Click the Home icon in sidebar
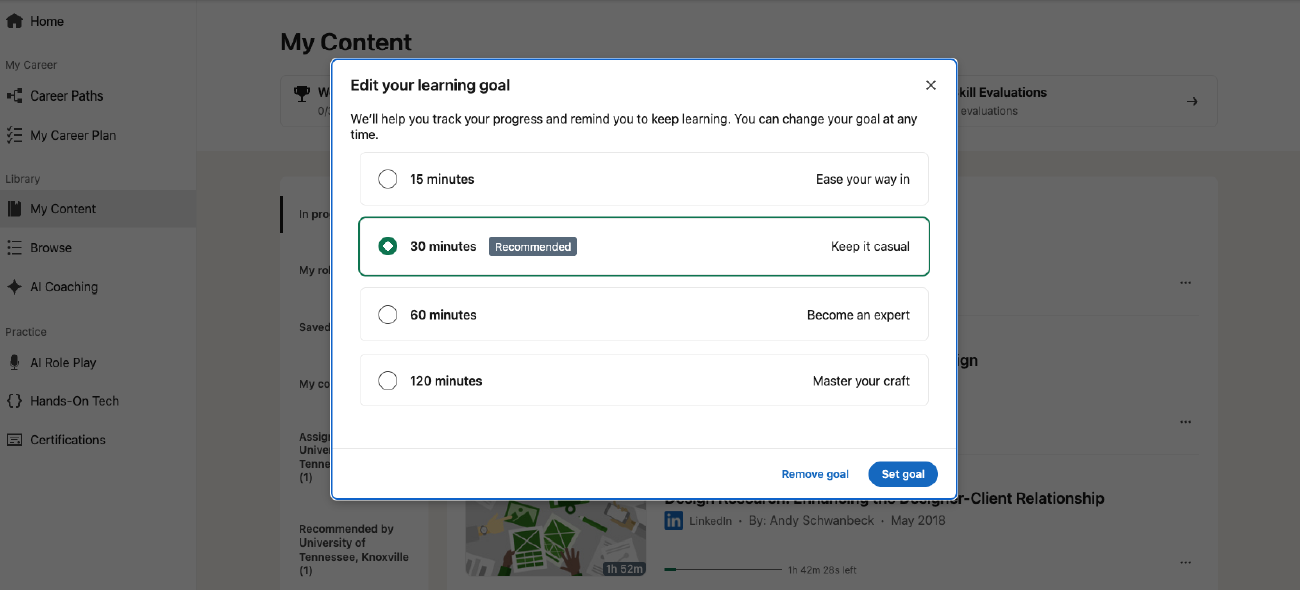This screenshot has height=590, width=1300. tap(14, 21)
